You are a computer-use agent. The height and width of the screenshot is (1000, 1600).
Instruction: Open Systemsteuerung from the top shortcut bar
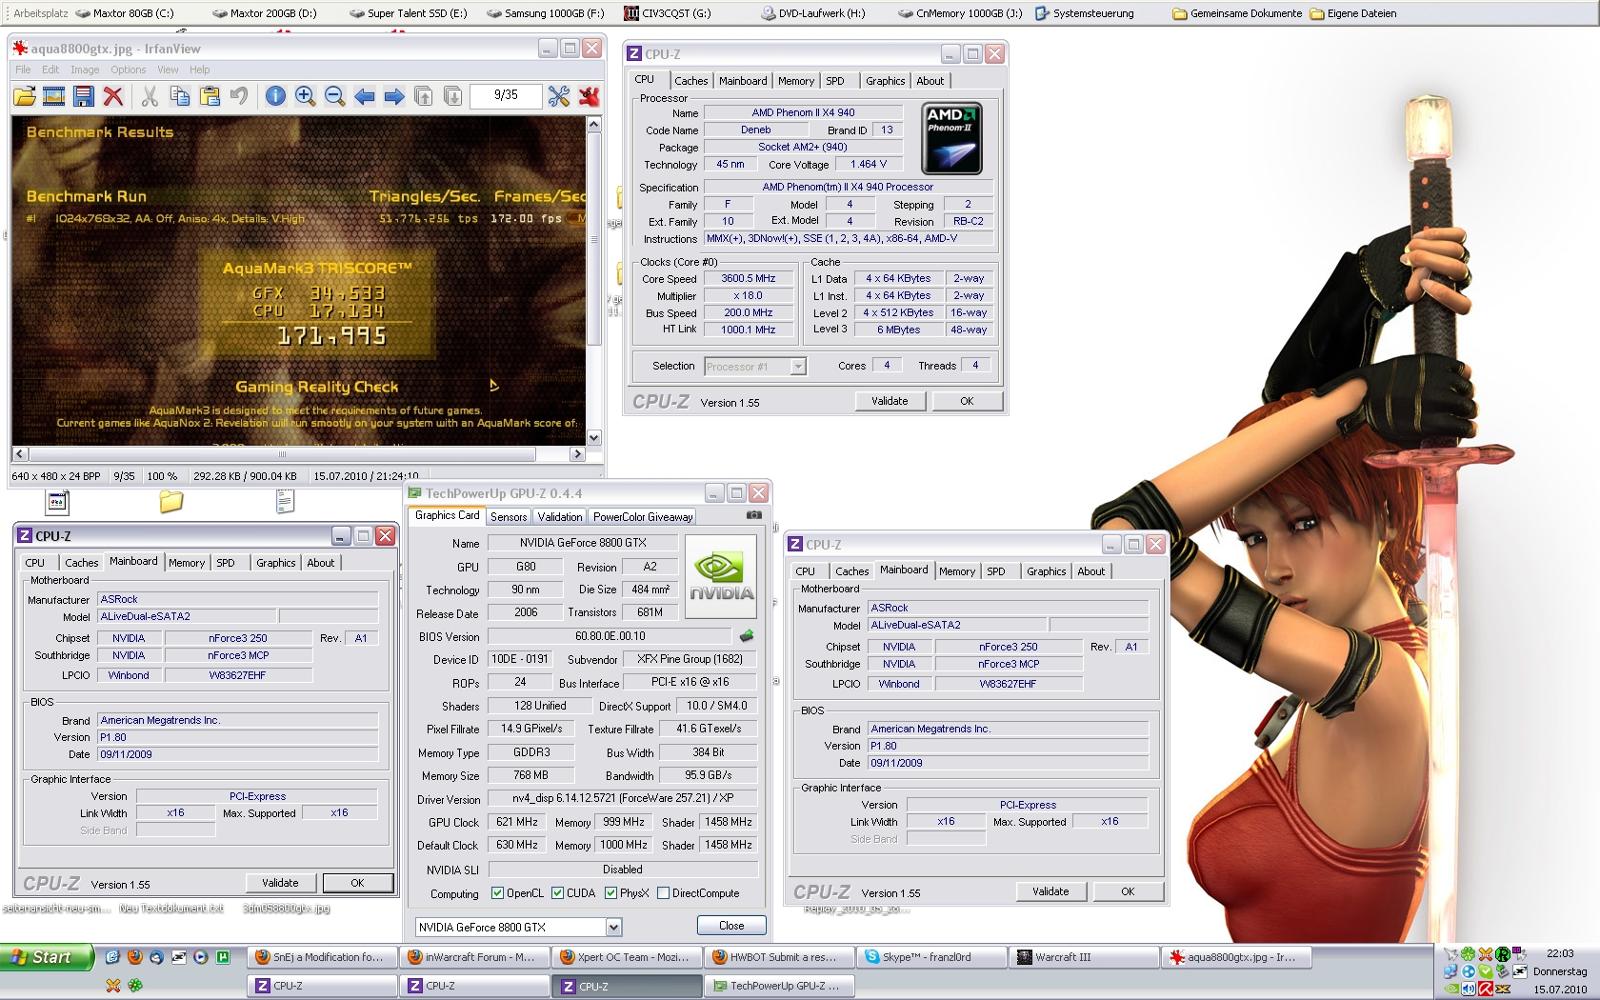point(1084,14)
